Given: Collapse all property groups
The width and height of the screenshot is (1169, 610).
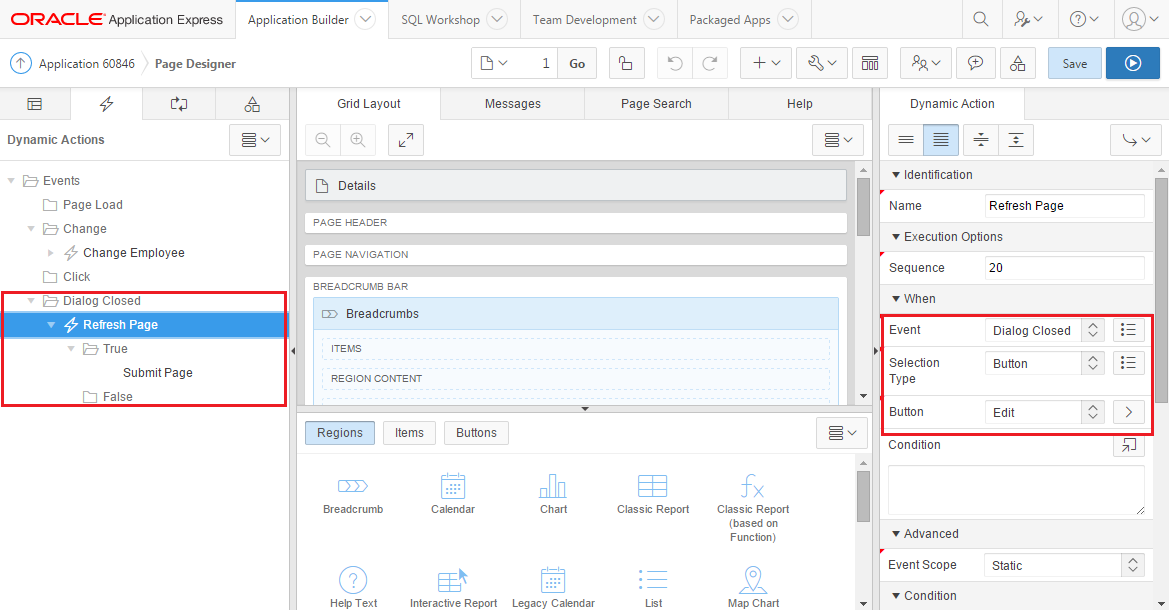Looking at the screenshot, I should (x=1016, y=140).
